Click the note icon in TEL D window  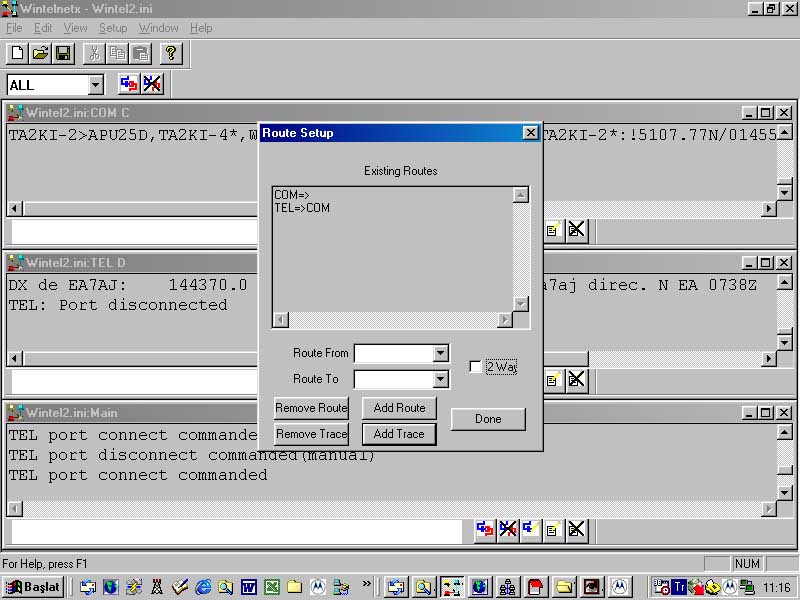(x=554, y=380)
